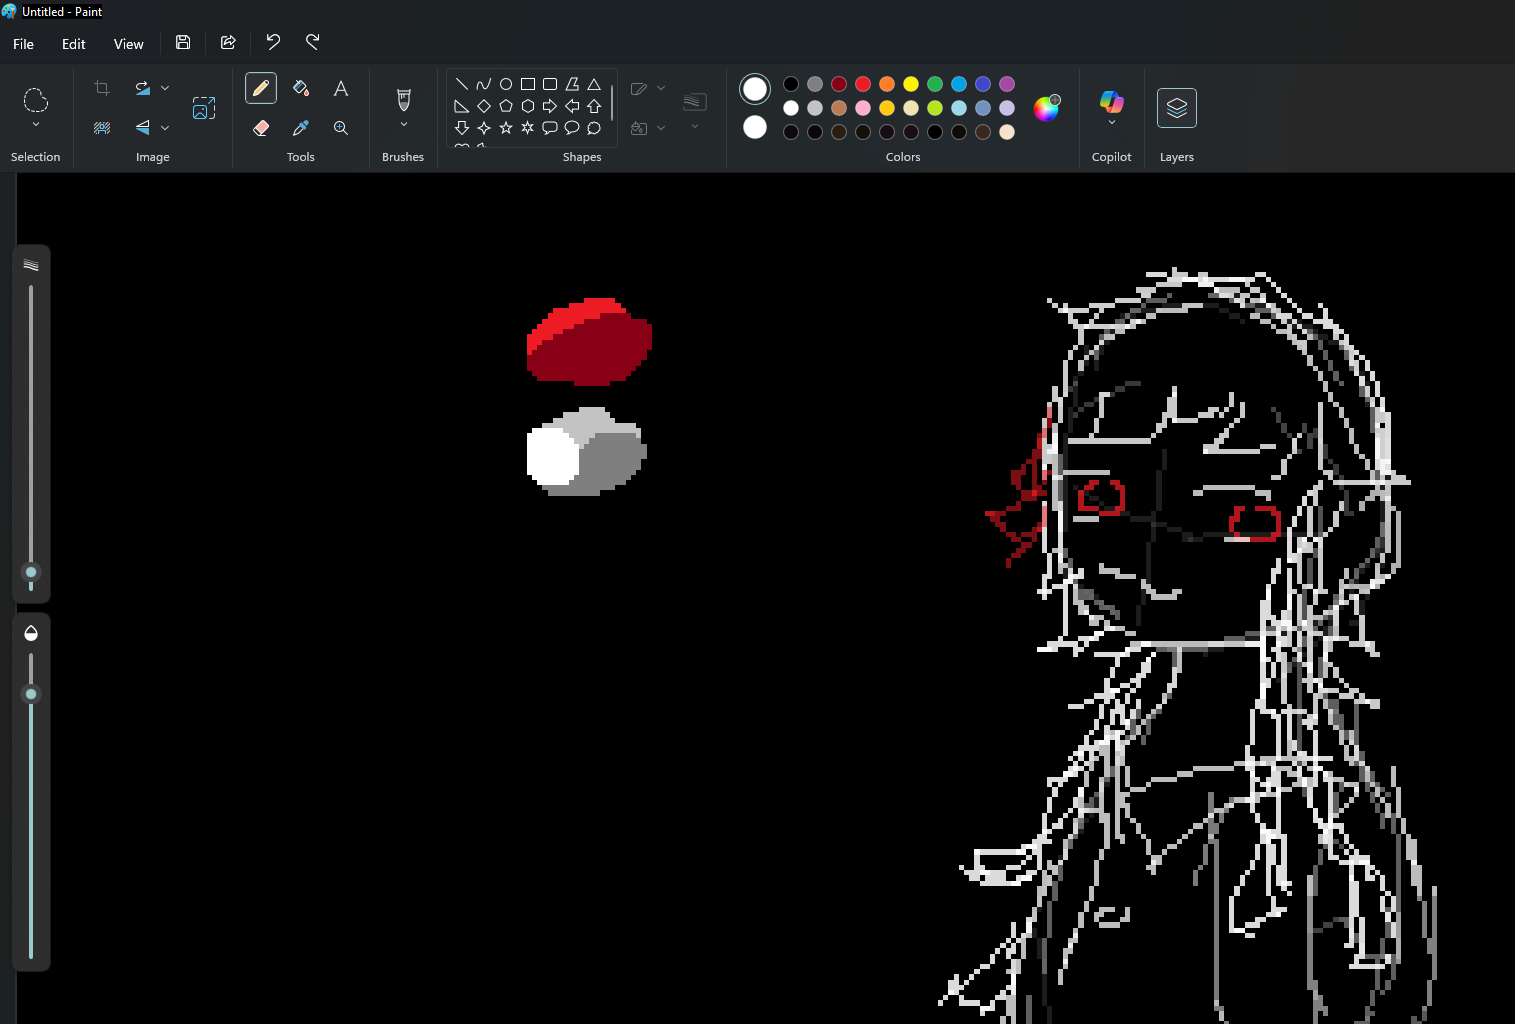
Task: Select the Down arrow shape
Action: [462, 128]
